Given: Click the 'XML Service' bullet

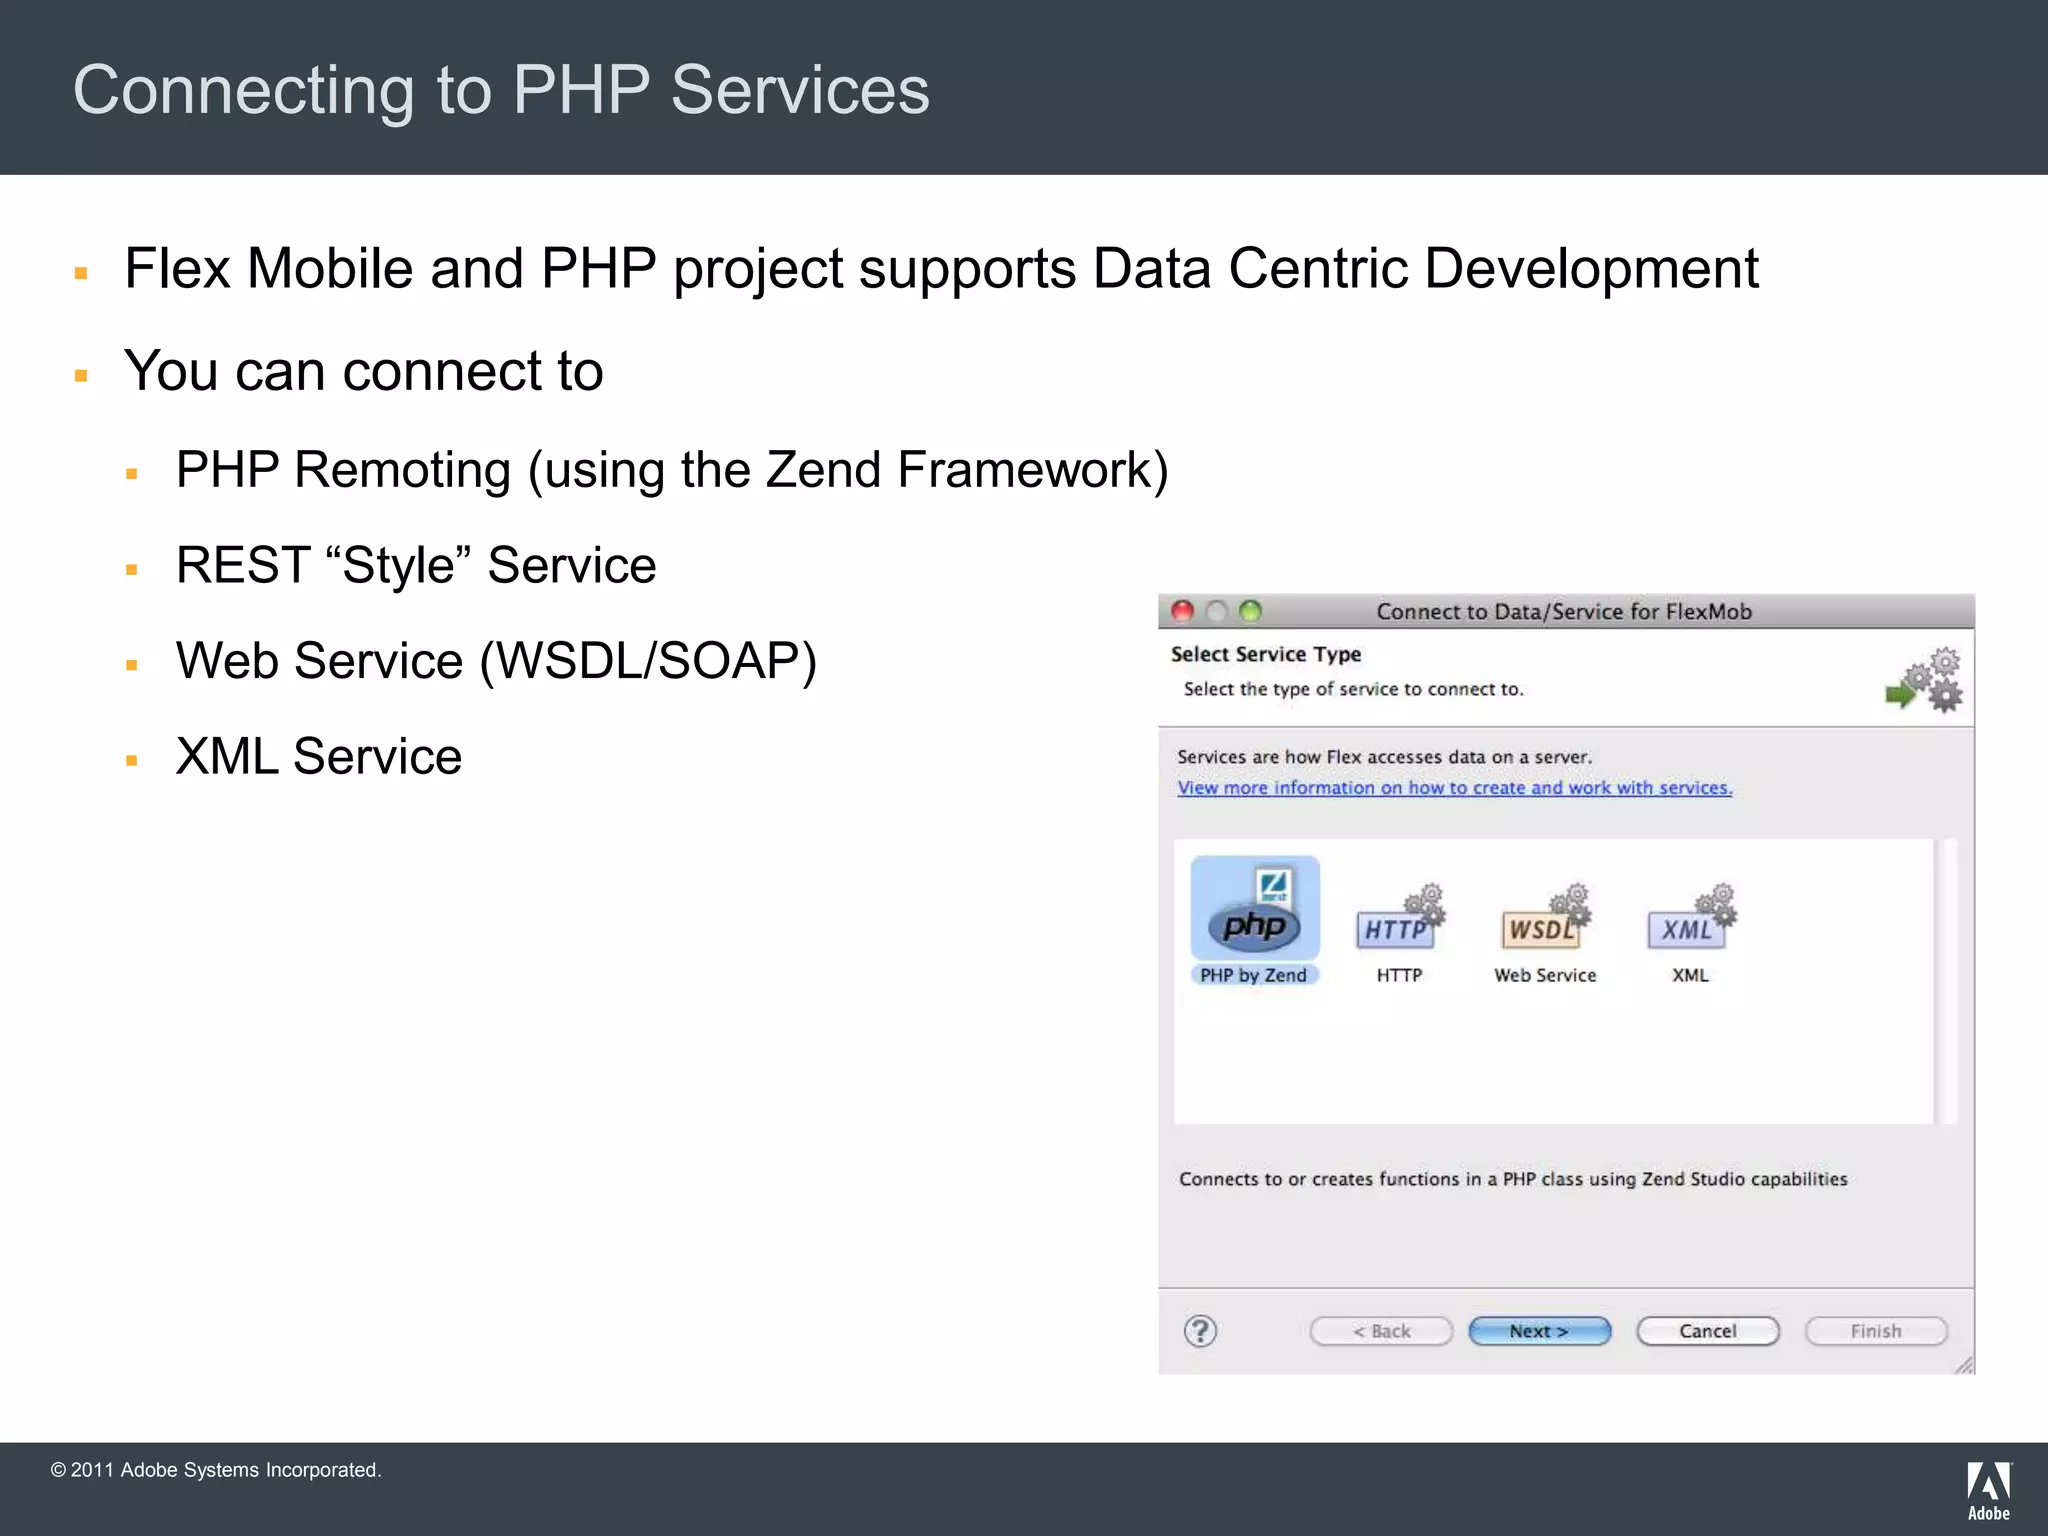Looking at the screenshot, I should click(319, 756).
